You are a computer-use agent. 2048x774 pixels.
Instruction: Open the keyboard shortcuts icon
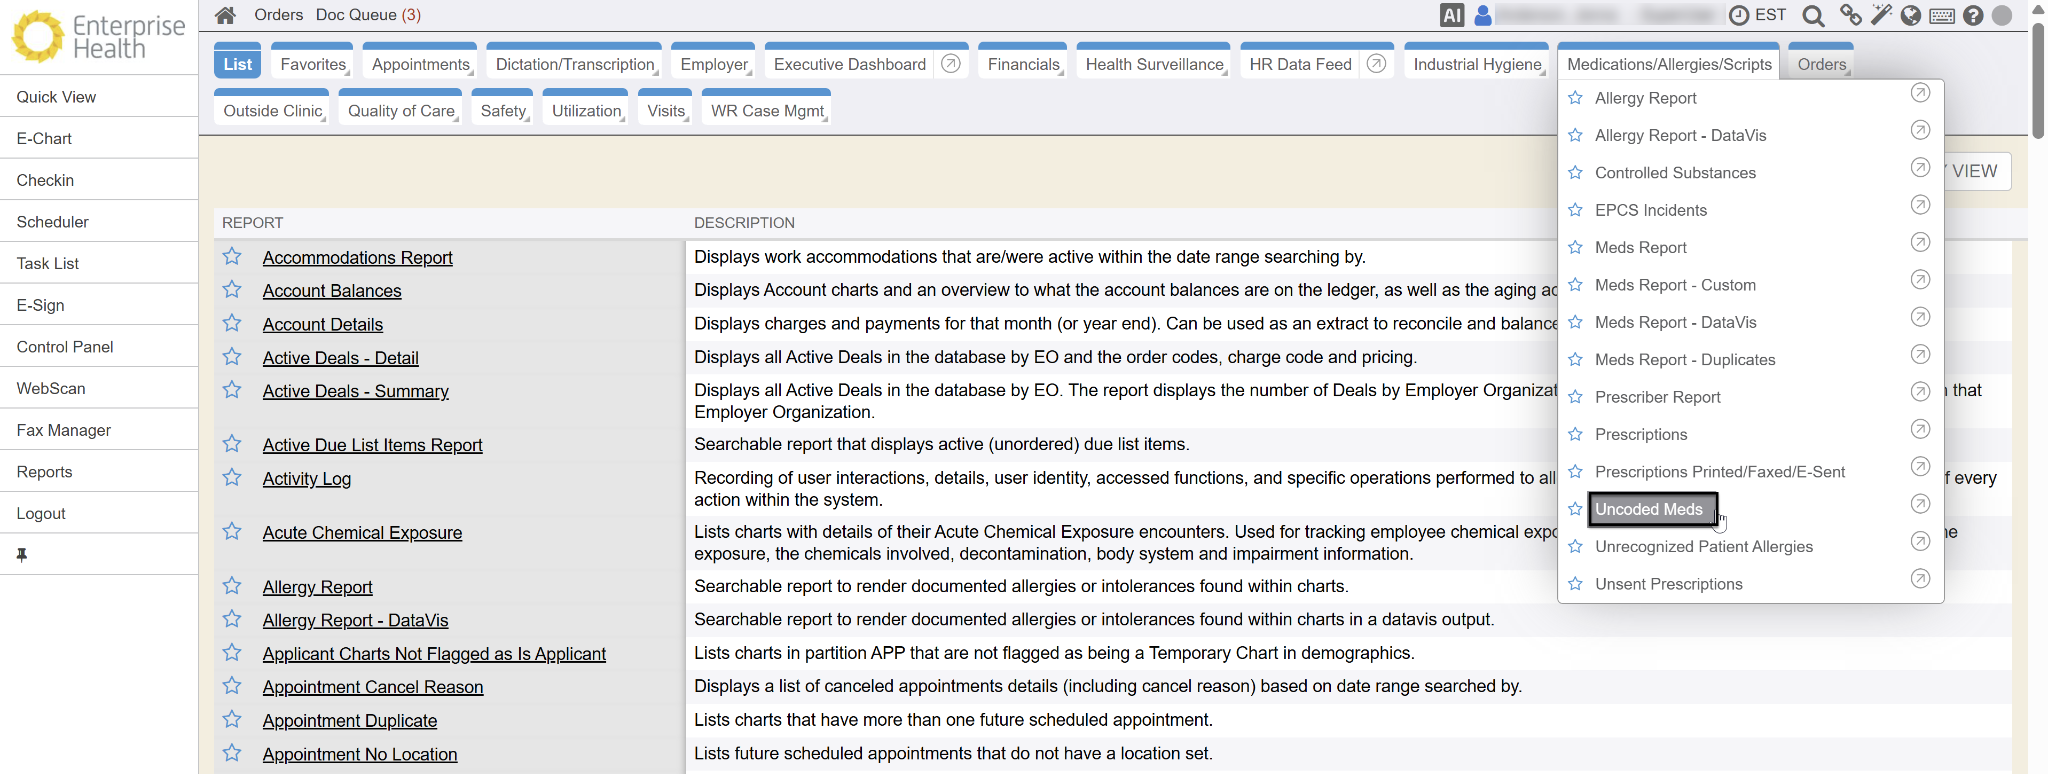coord(1942,16)
